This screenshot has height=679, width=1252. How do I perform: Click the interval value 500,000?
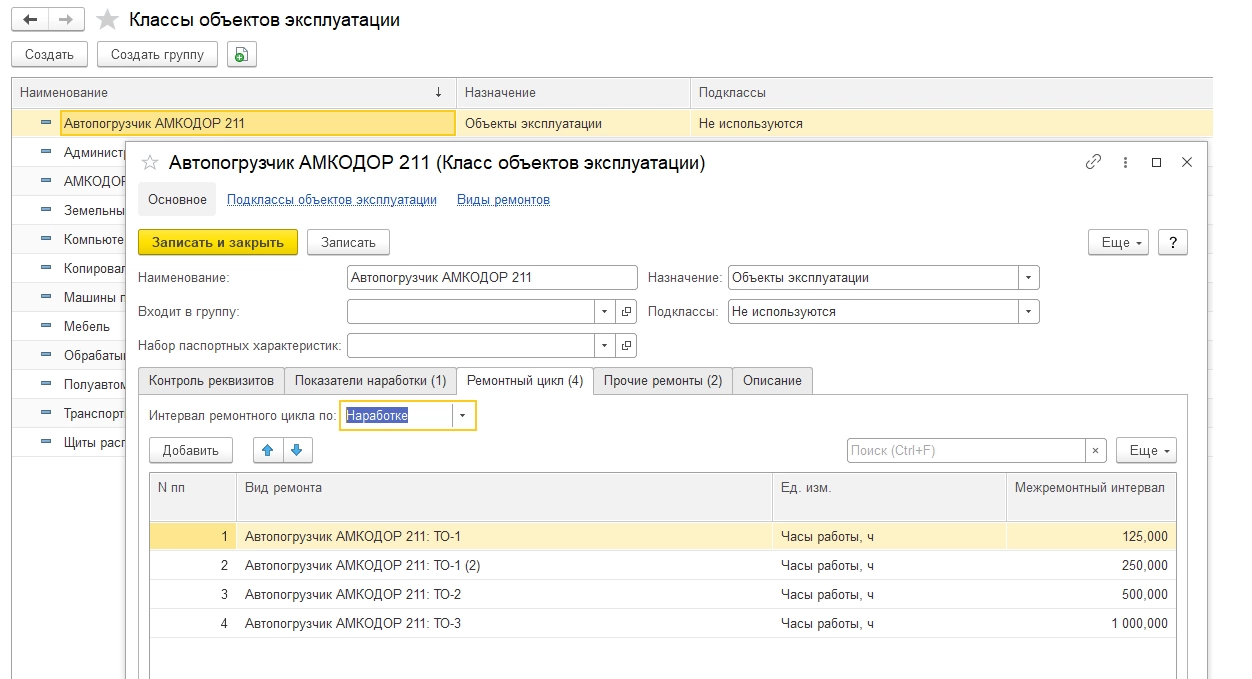[1145, 595]
